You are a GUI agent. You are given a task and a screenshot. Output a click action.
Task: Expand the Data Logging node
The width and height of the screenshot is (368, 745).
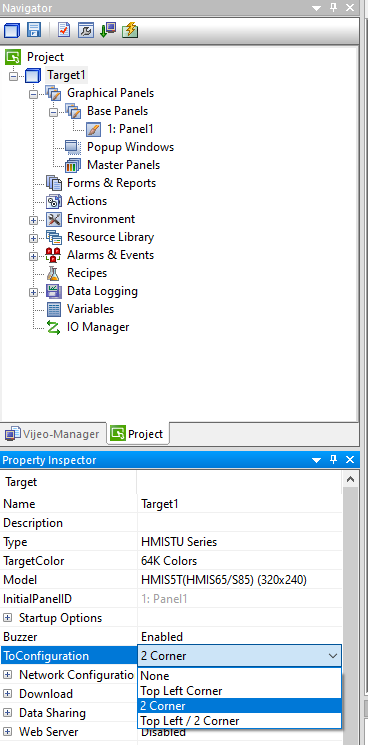point(33,293)
